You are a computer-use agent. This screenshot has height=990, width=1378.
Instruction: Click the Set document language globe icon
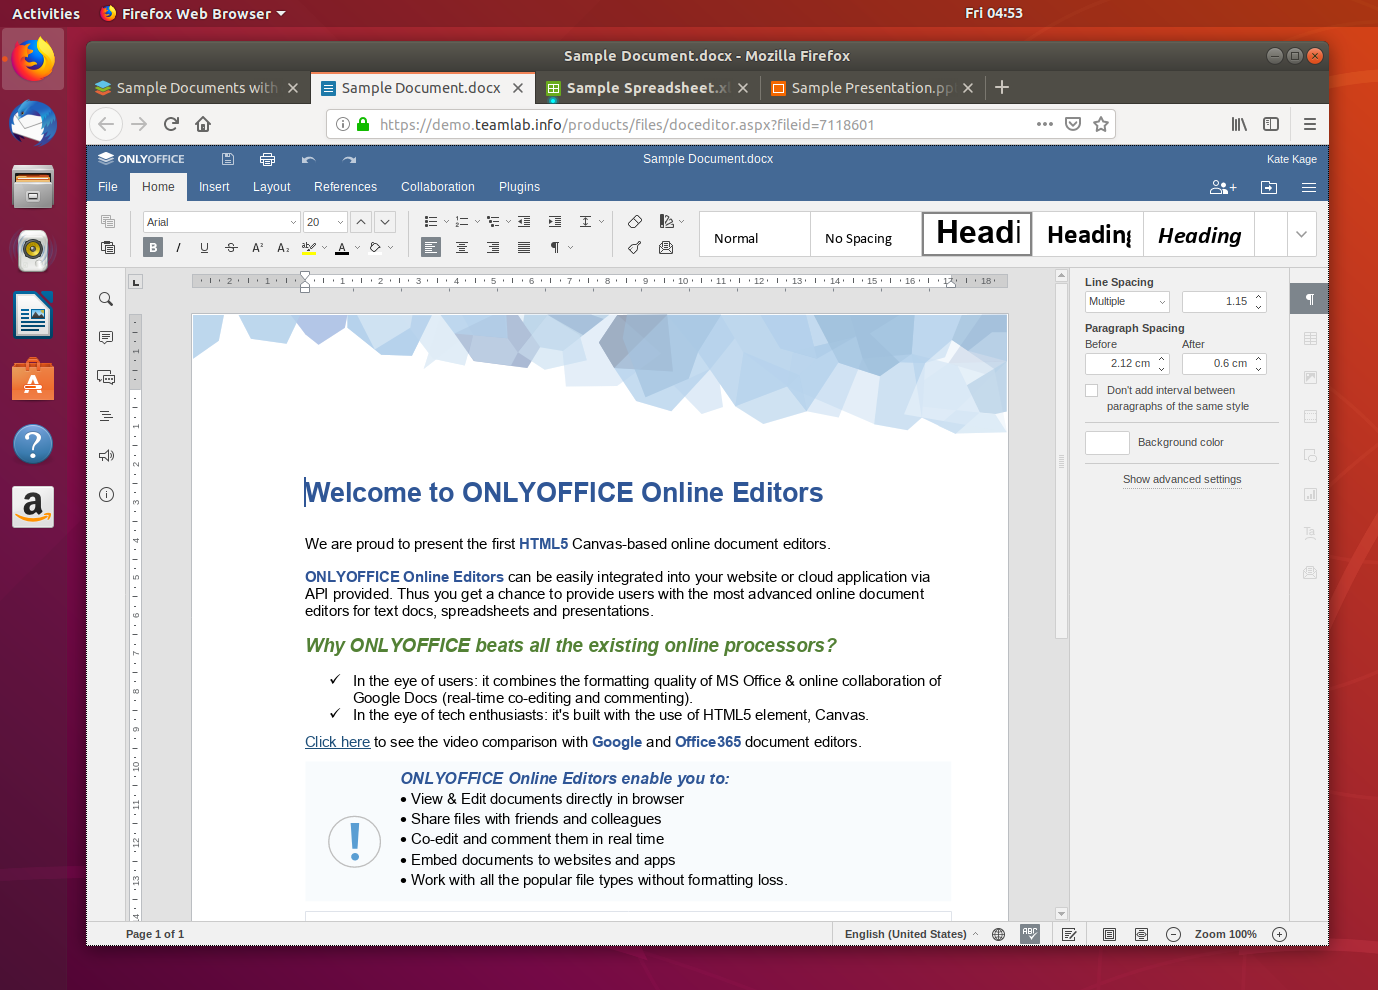pos(998,934)
